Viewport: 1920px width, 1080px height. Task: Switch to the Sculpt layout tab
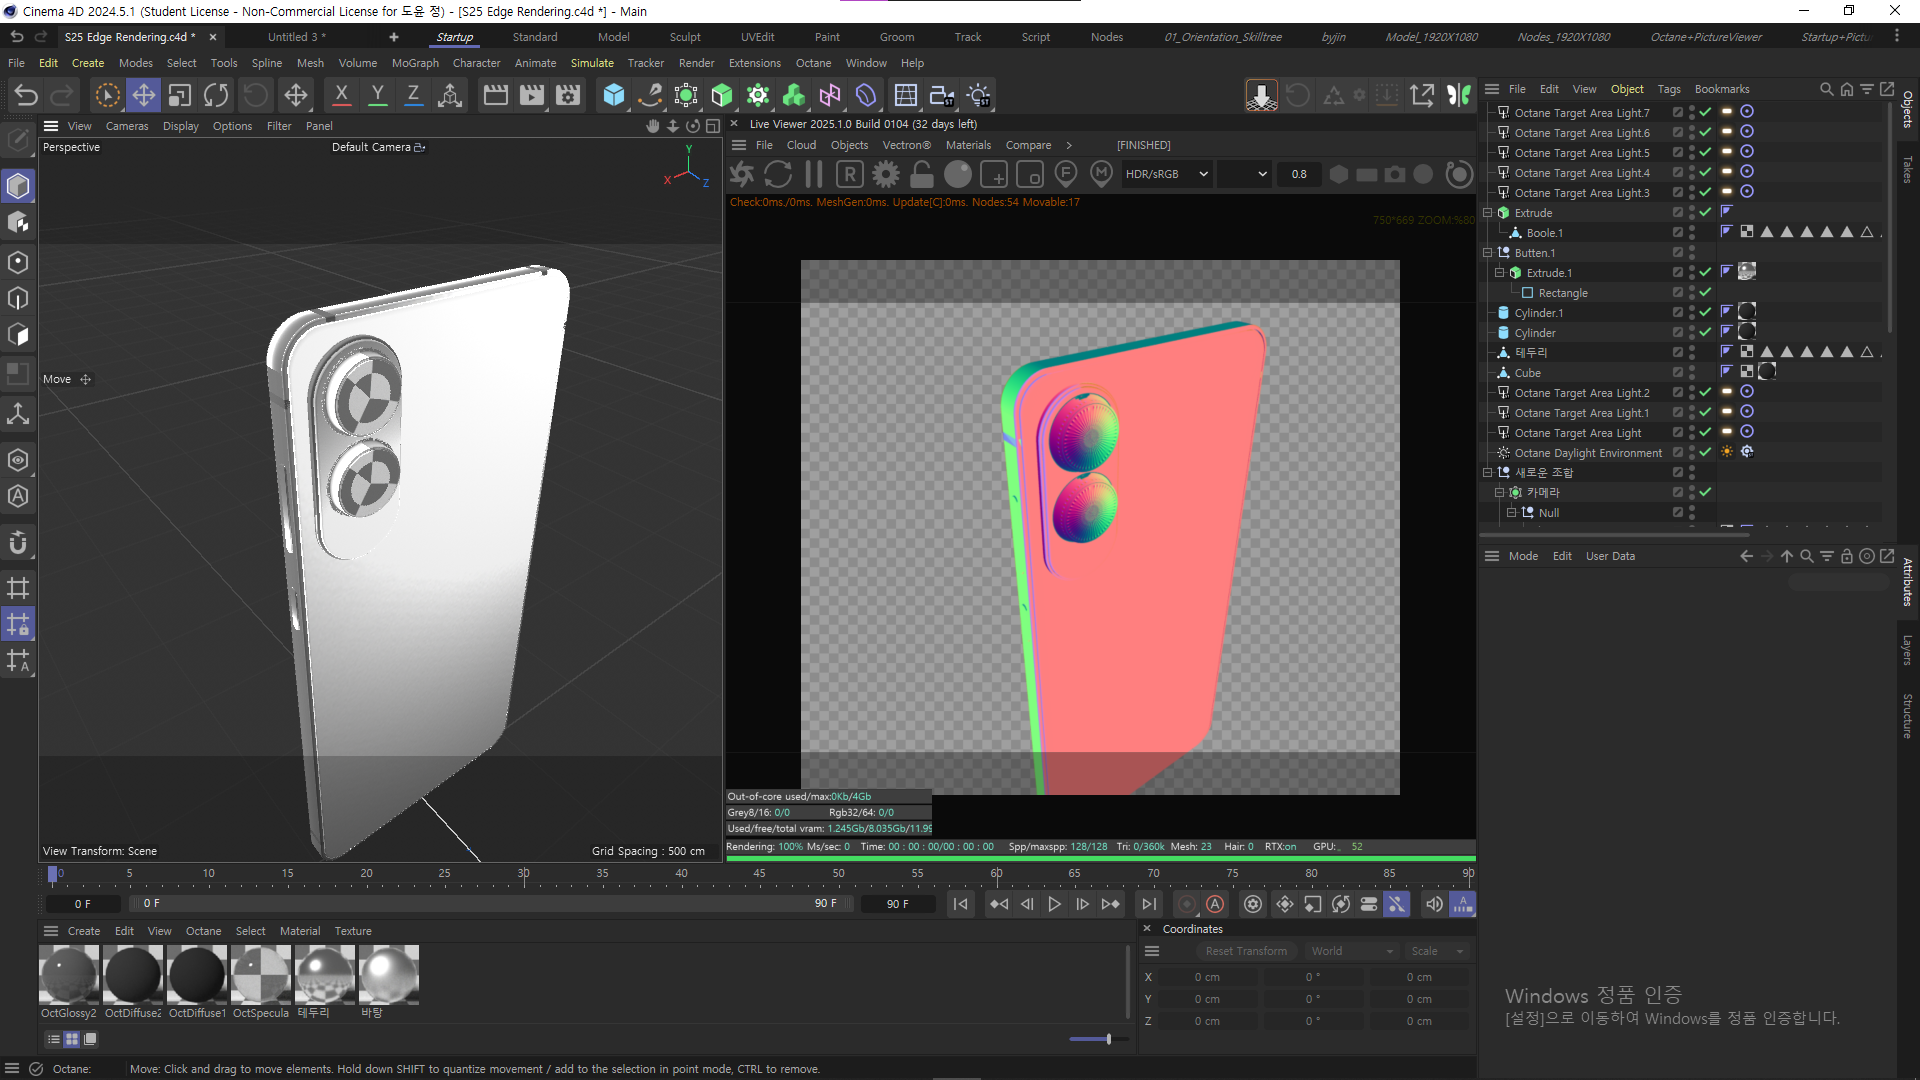tap(685, 37)
